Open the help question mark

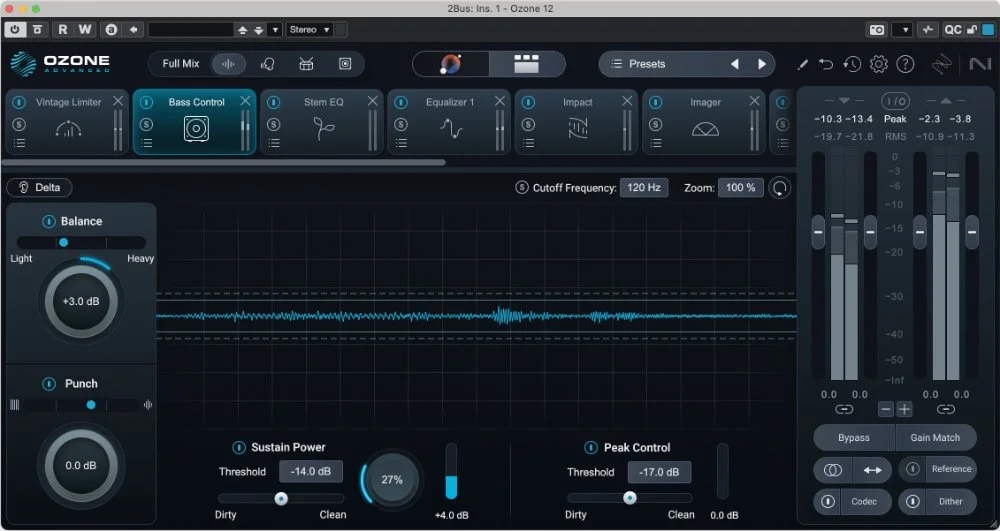point(906,64)
